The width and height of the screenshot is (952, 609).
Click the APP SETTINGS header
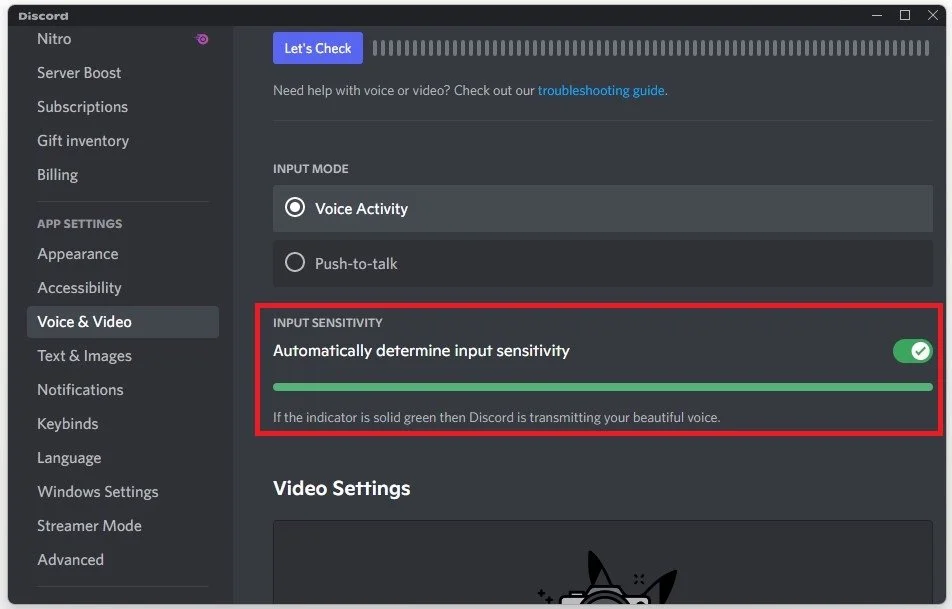coord(80,224)
